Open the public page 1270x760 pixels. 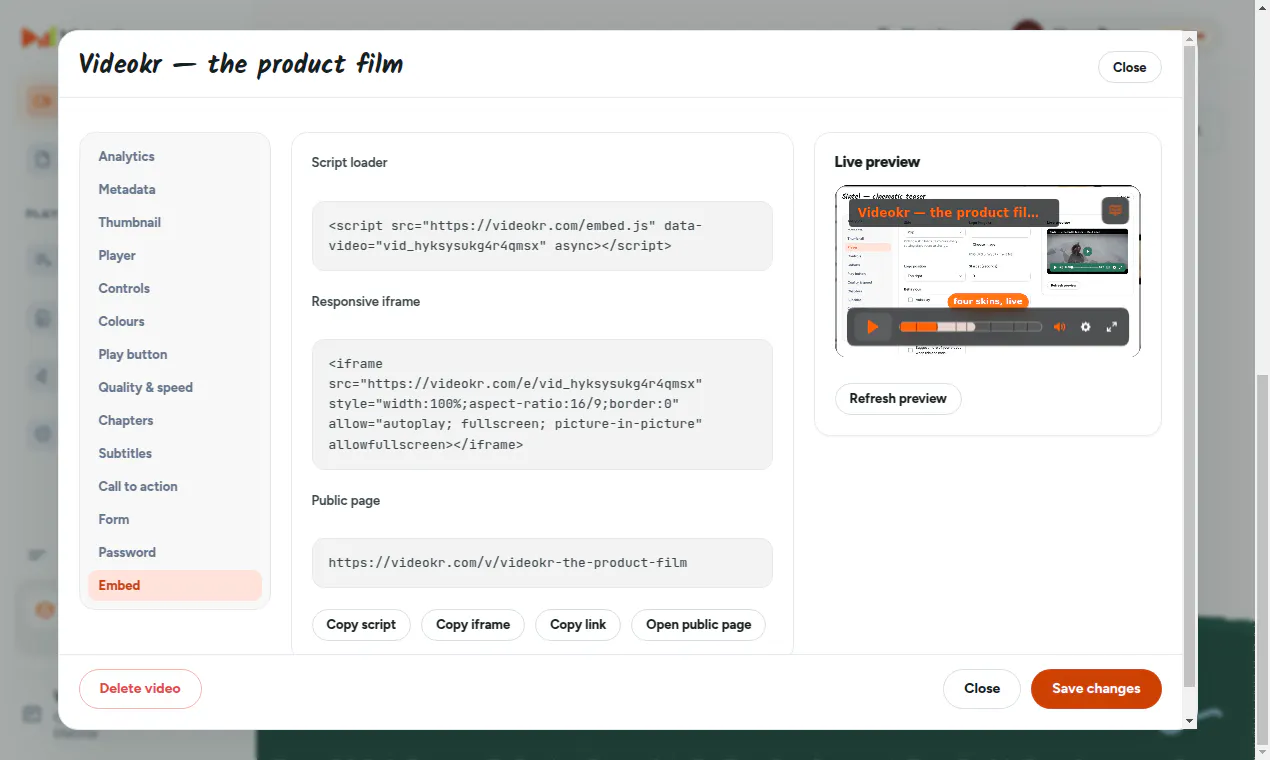[x=698, y=624]
